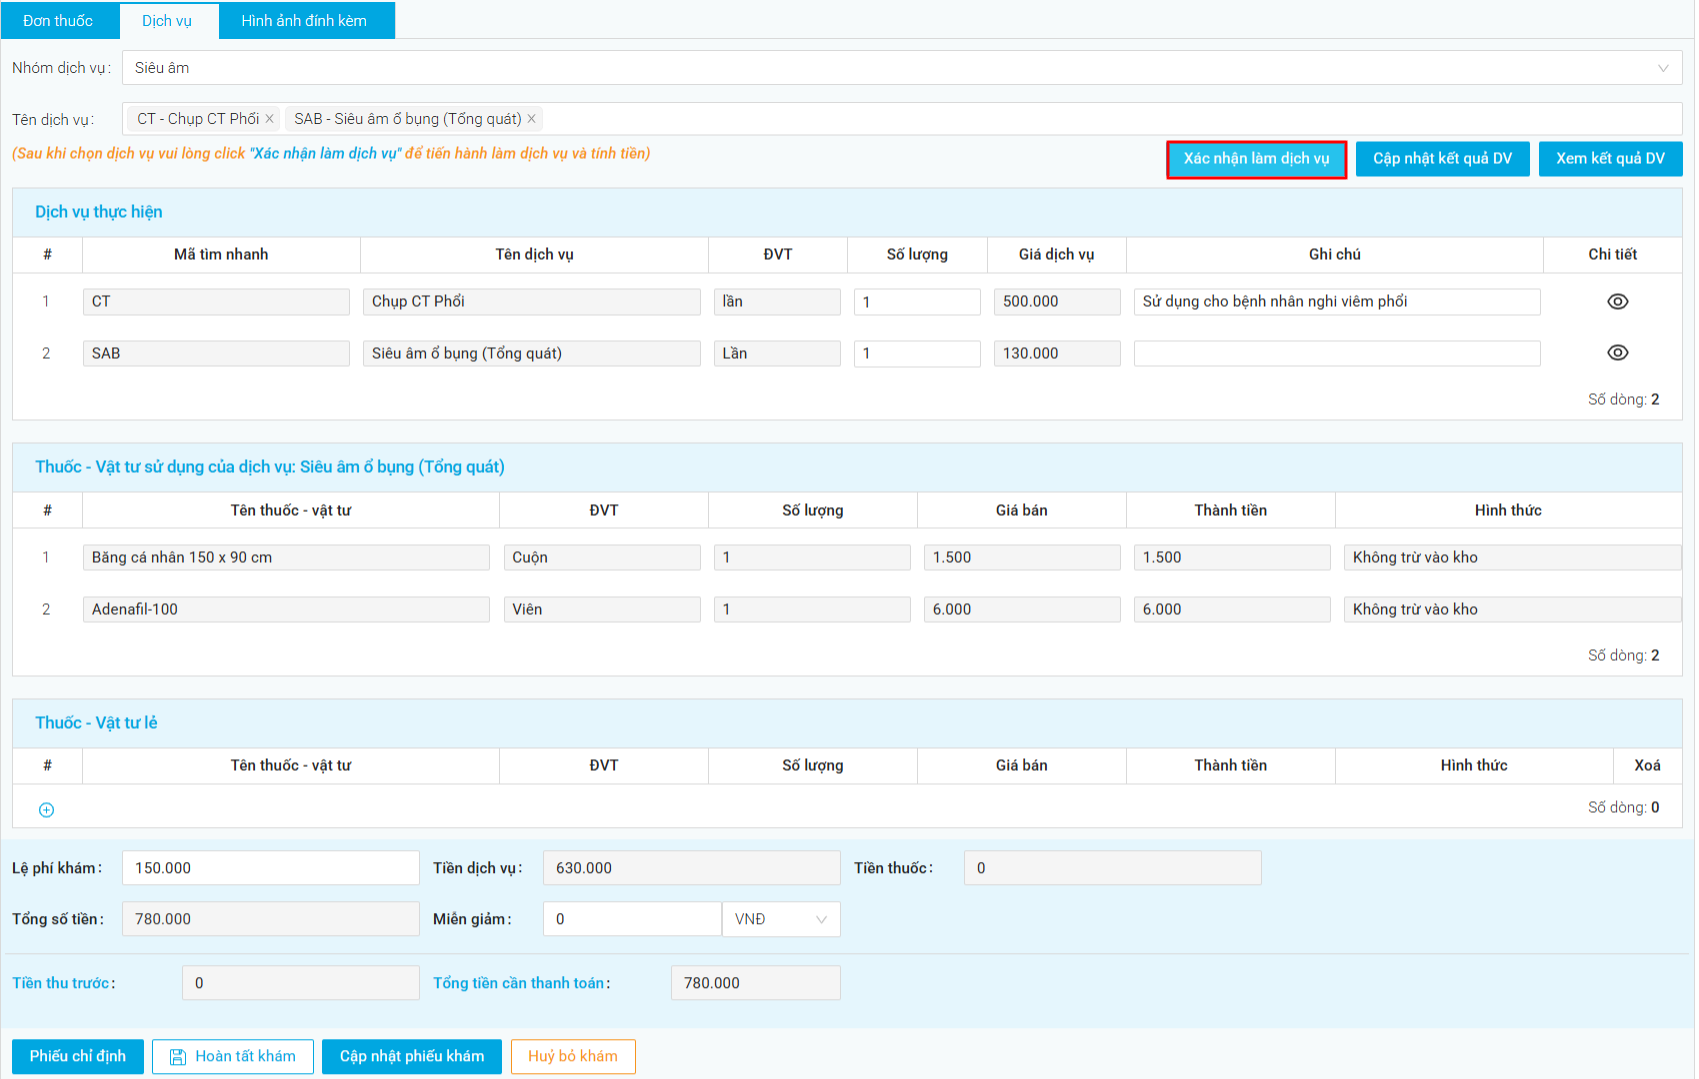Click the CT quick code cell

216,302
